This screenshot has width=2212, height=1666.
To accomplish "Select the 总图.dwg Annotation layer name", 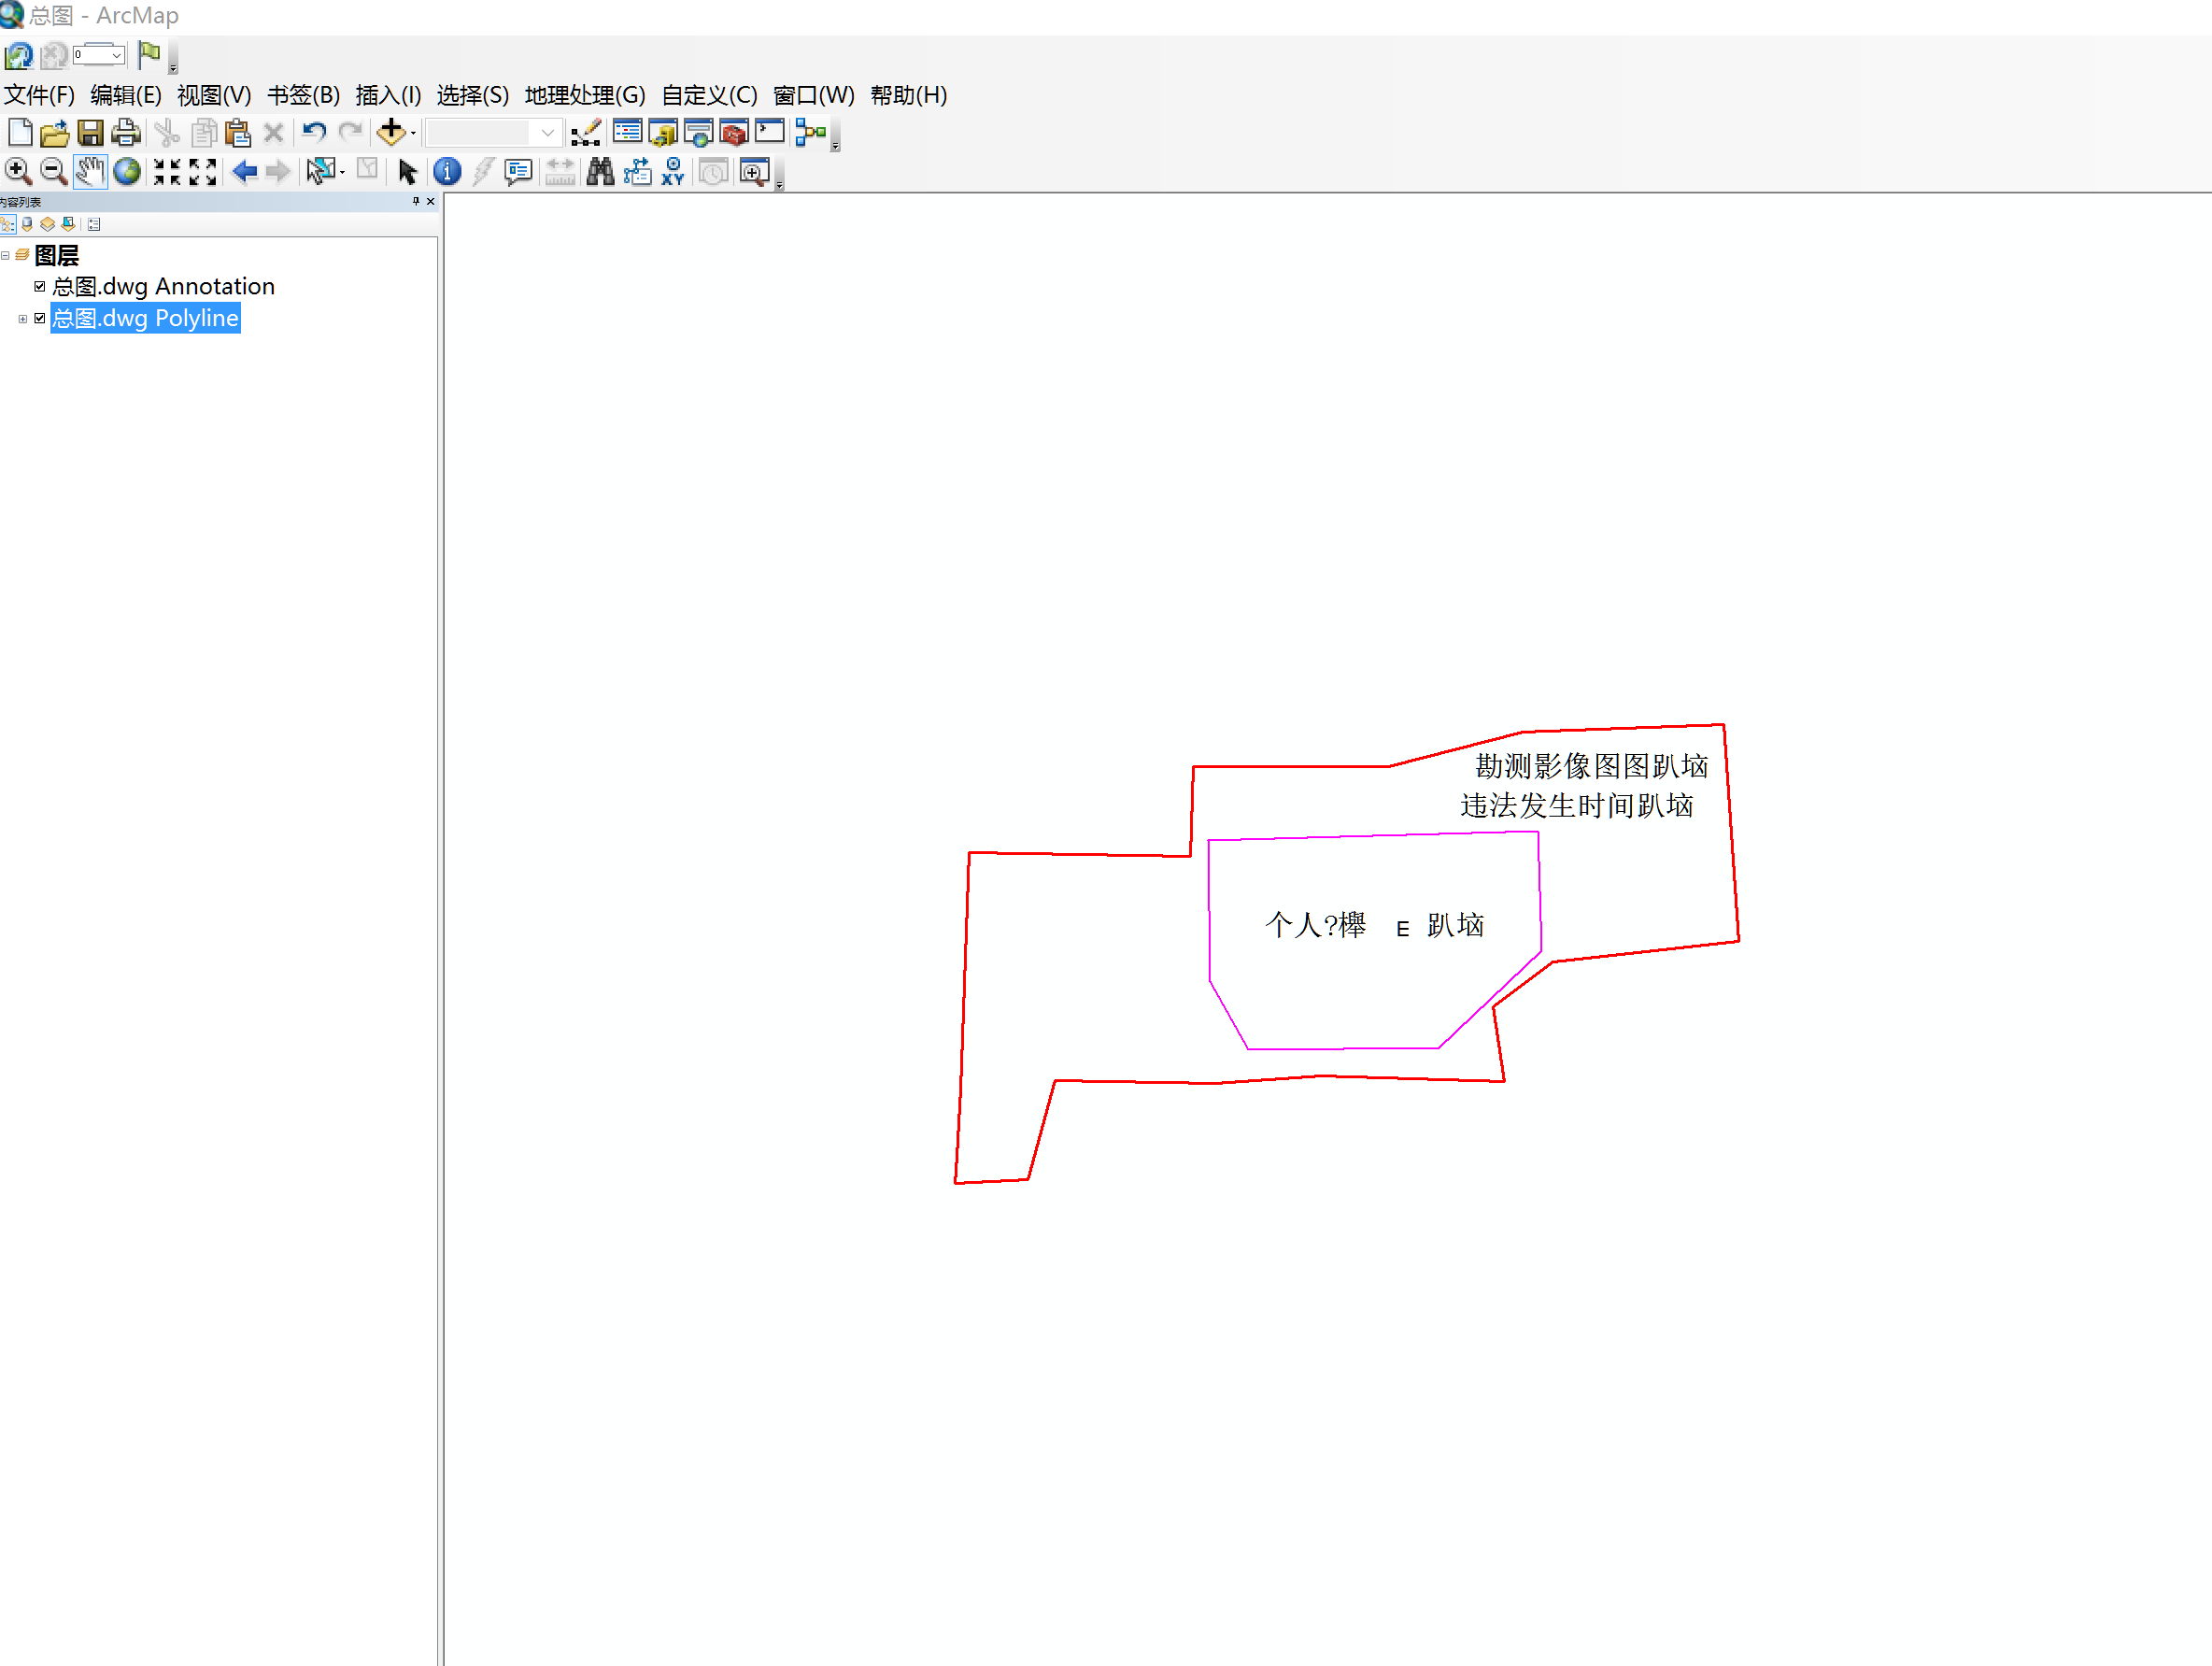I will (163, 286).
